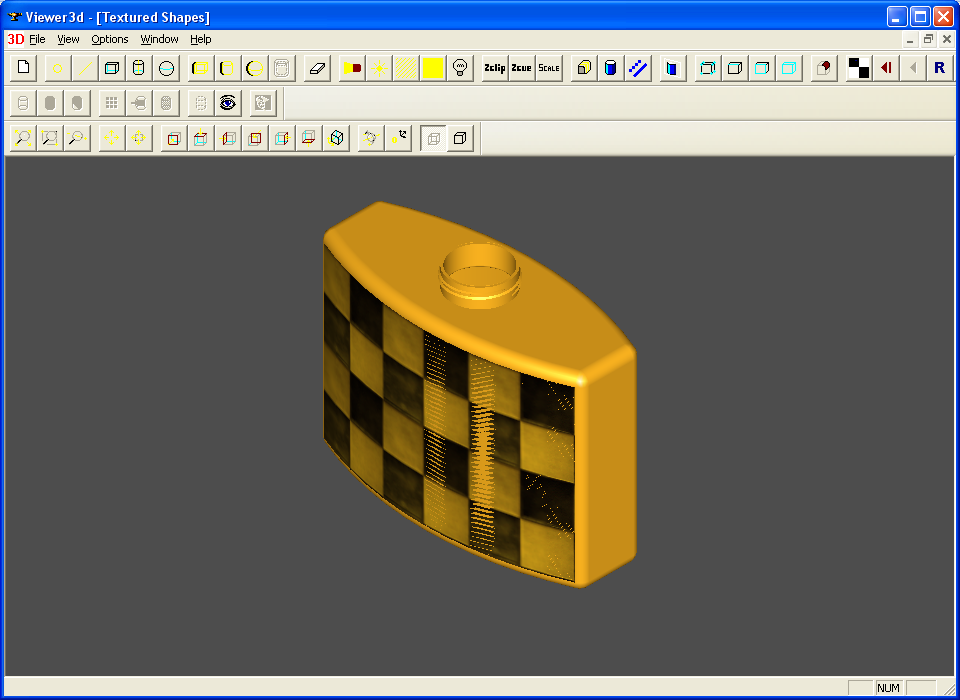Click the magnifier fit-all zoom icon
The image size is (960, 700).
click(24, 138)
